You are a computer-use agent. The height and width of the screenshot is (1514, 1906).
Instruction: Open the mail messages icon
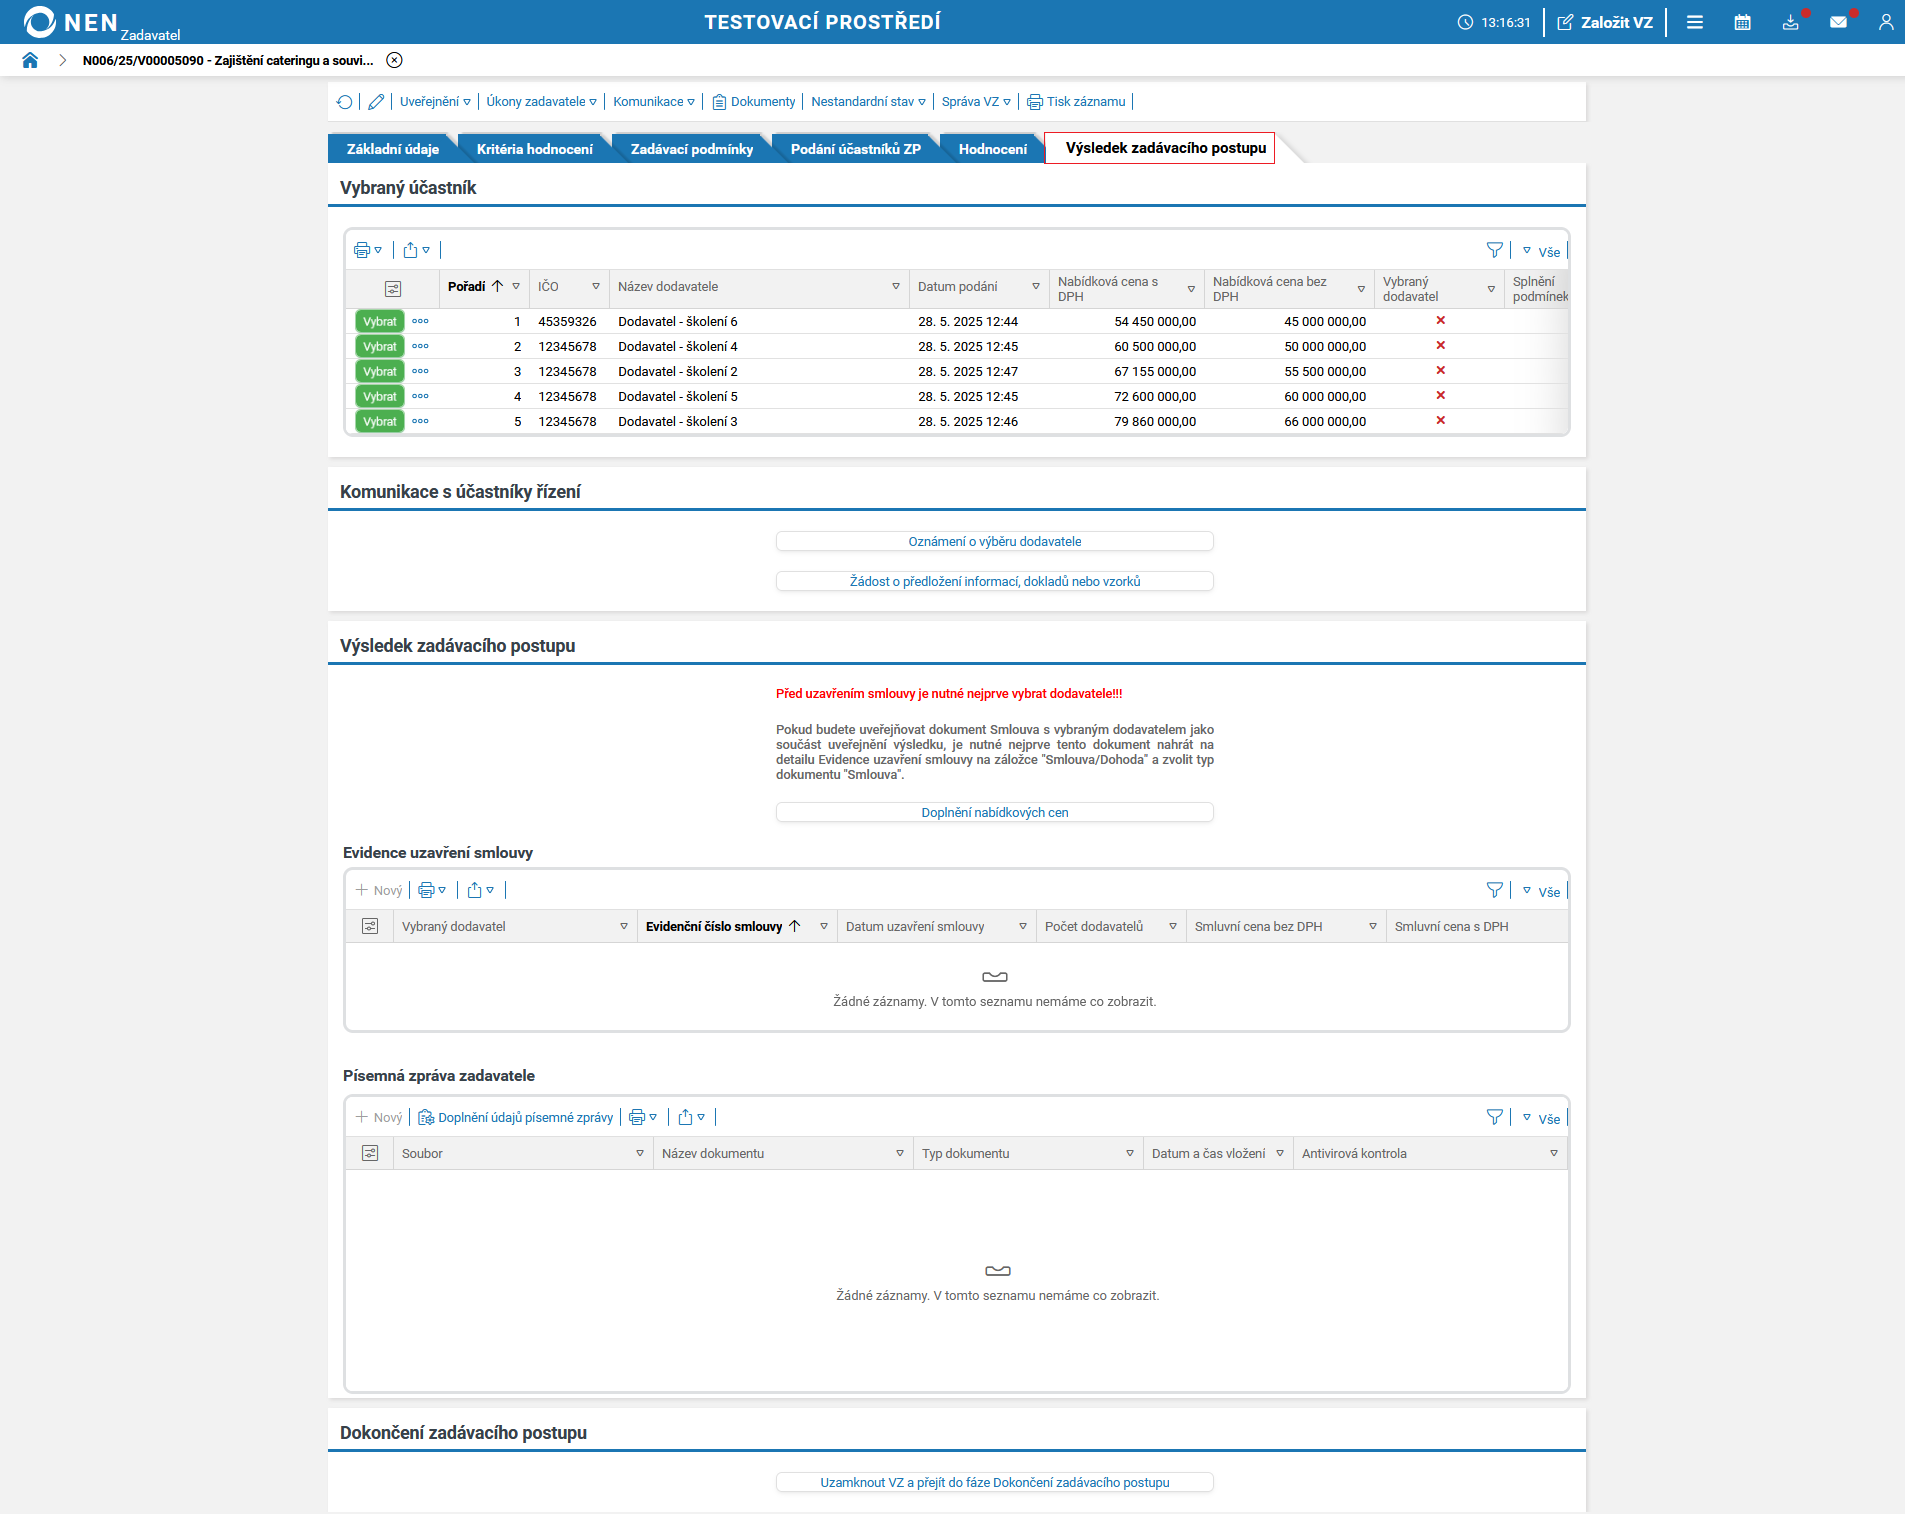(x=1838, y=22)
